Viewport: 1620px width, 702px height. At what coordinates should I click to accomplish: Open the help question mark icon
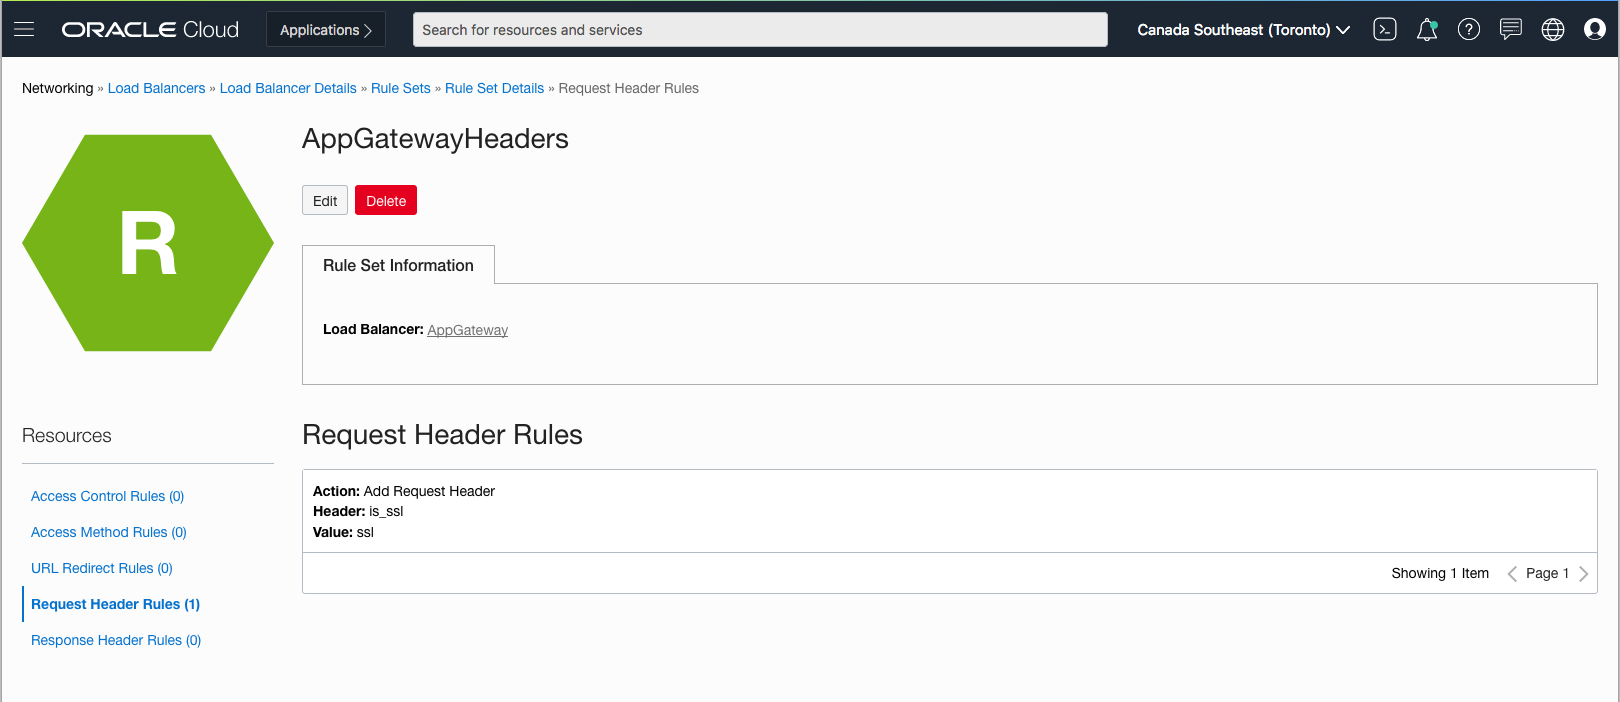coord(1469,29)
